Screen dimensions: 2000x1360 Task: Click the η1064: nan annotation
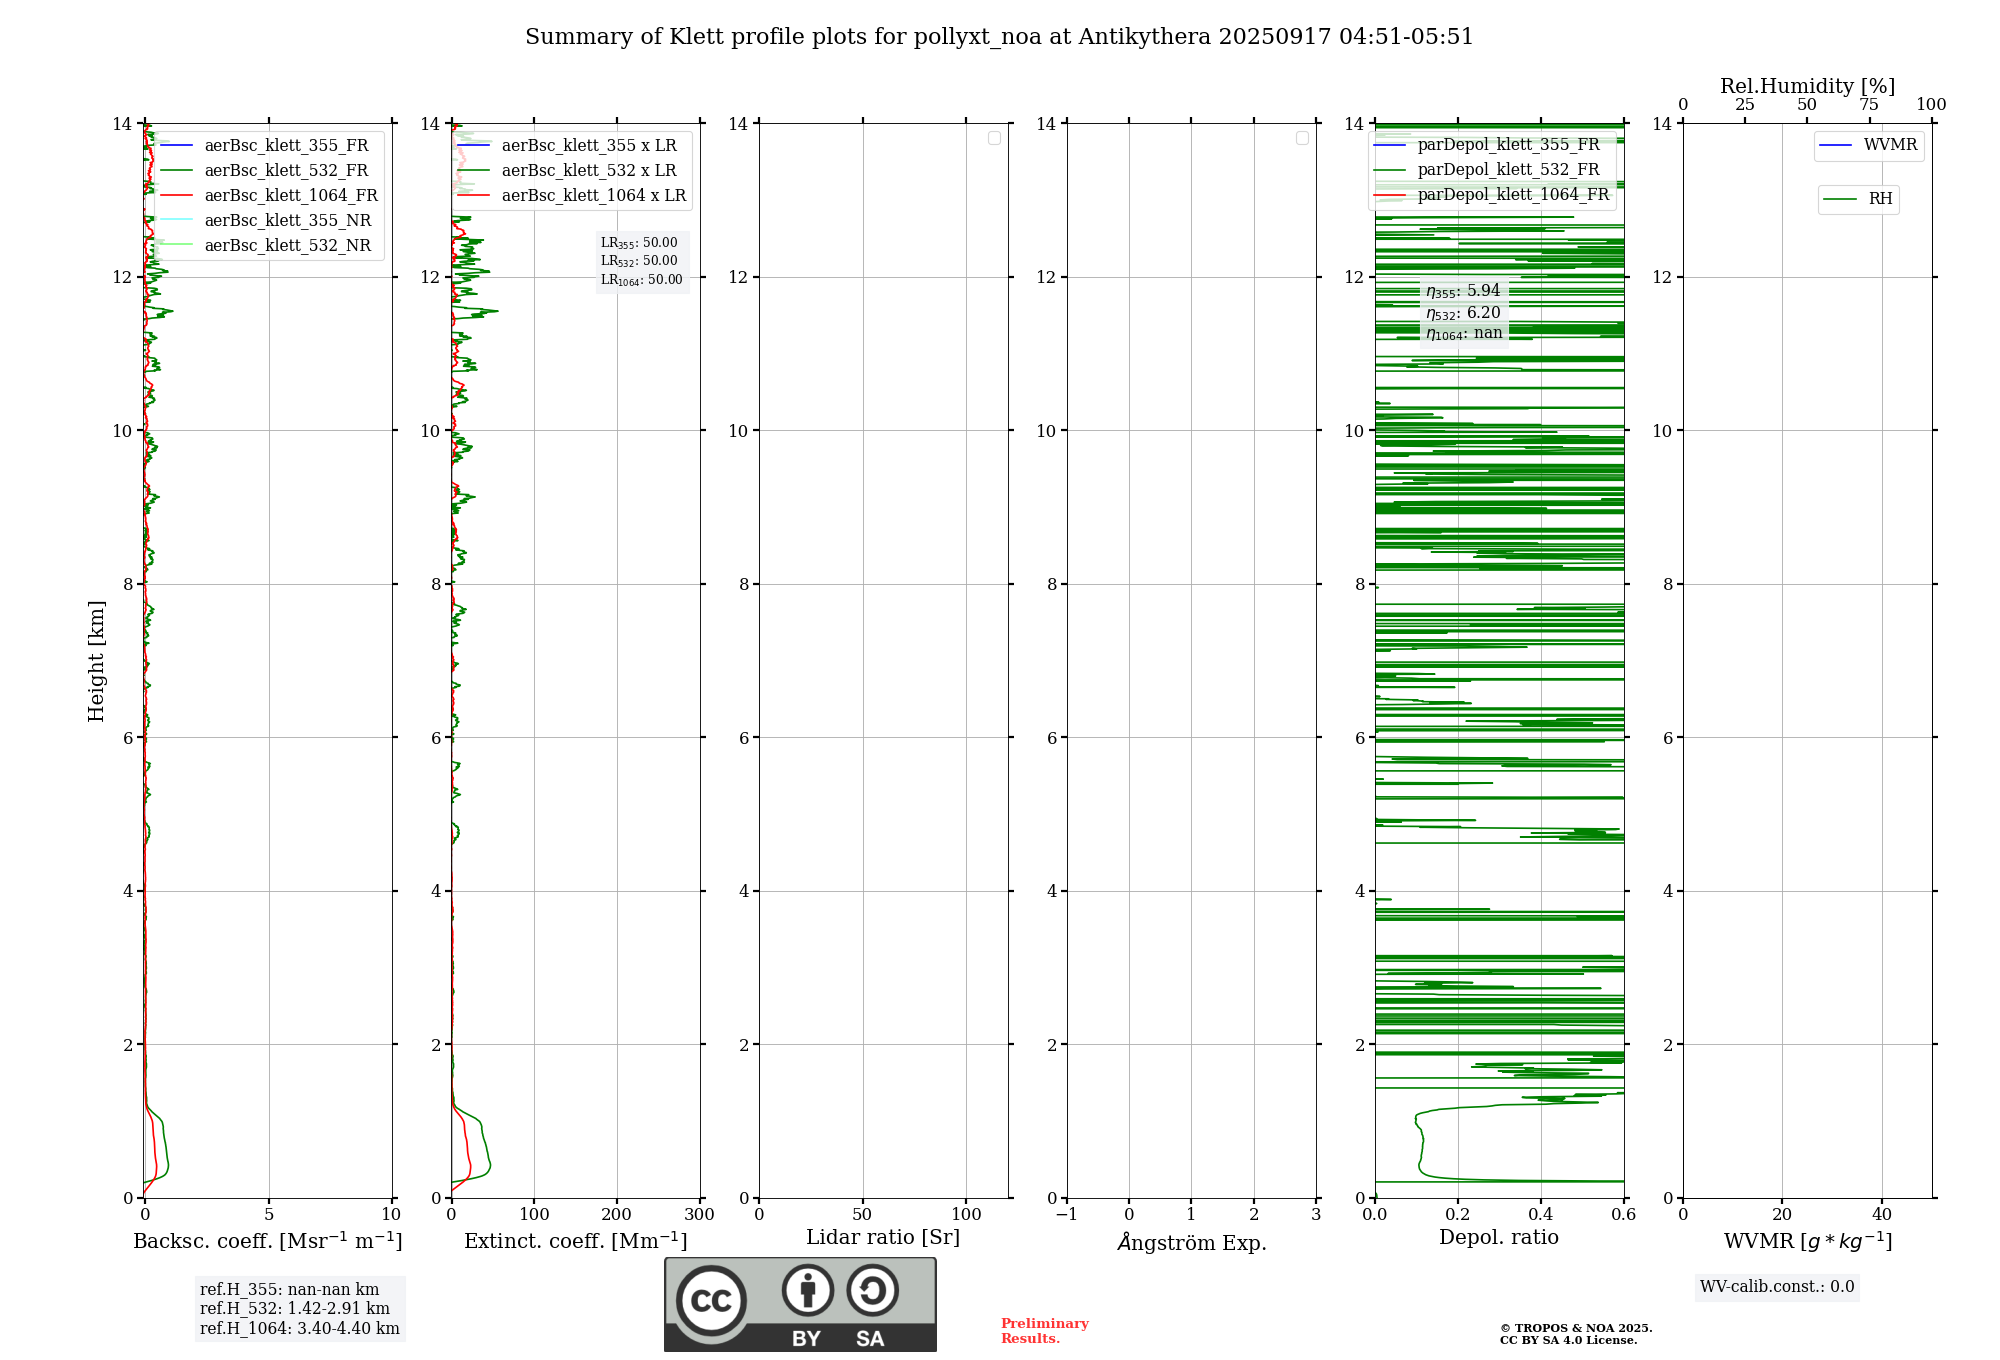point(1464,333)
